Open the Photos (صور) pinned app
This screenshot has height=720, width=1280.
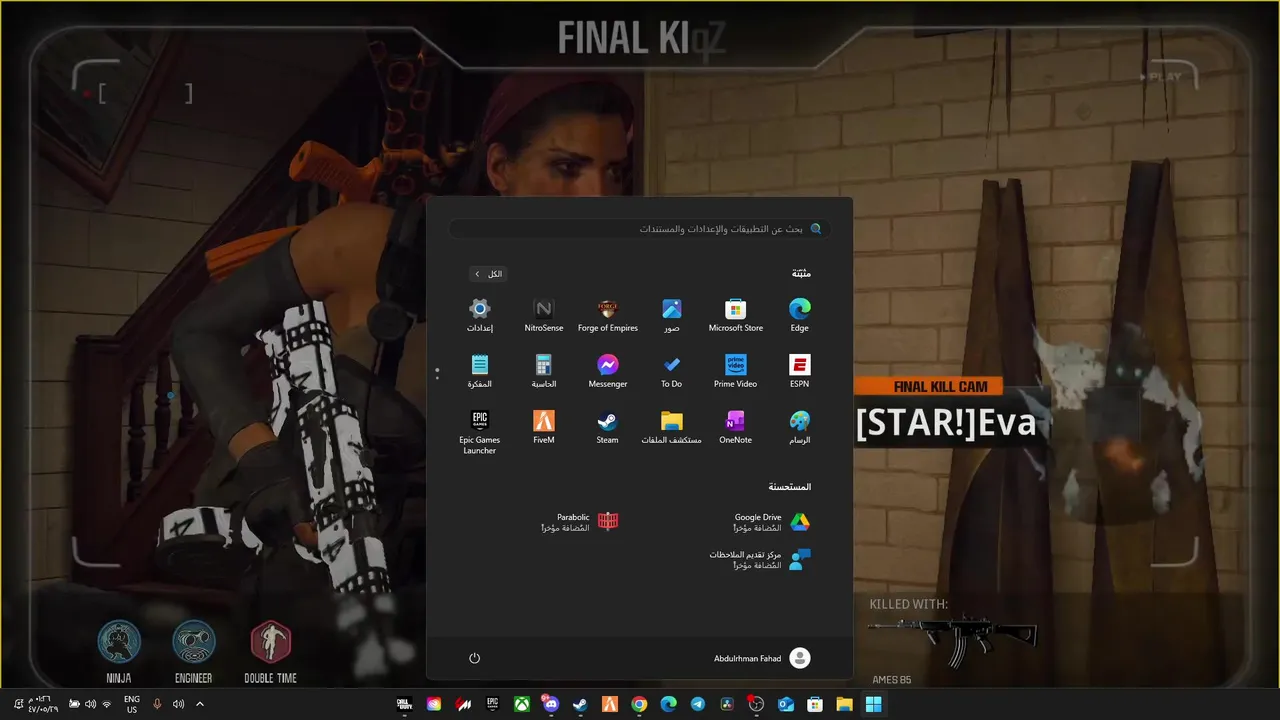671,315
